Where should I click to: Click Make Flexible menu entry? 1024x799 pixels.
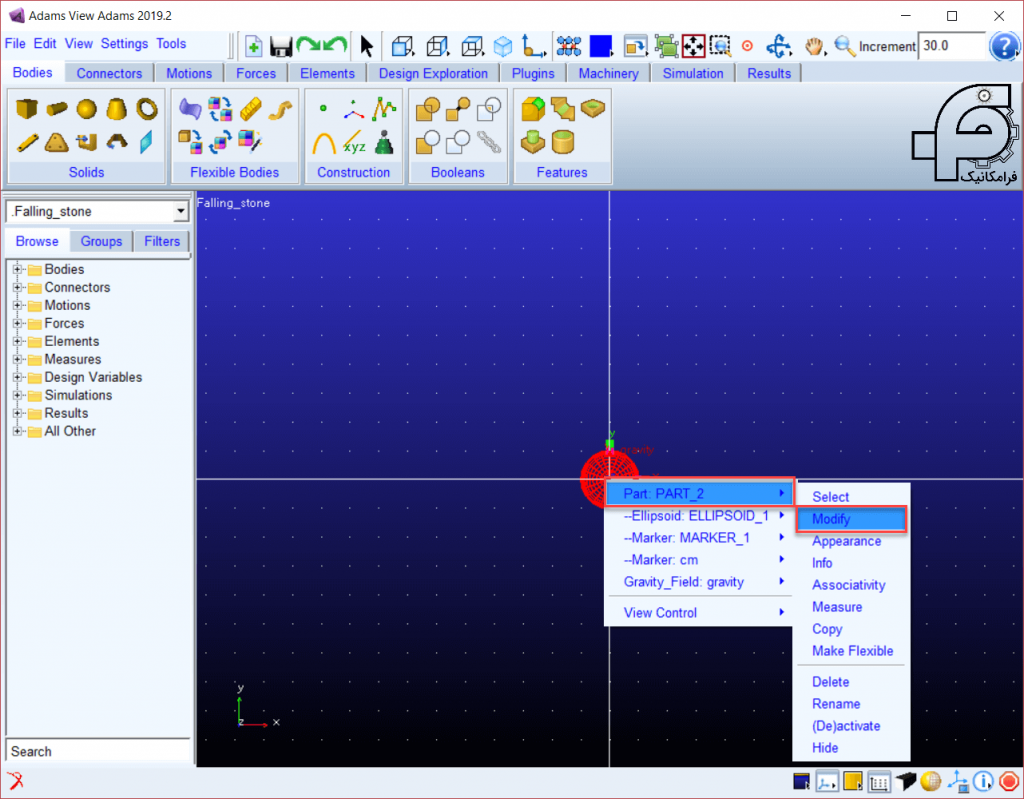[x=852, y=651]
